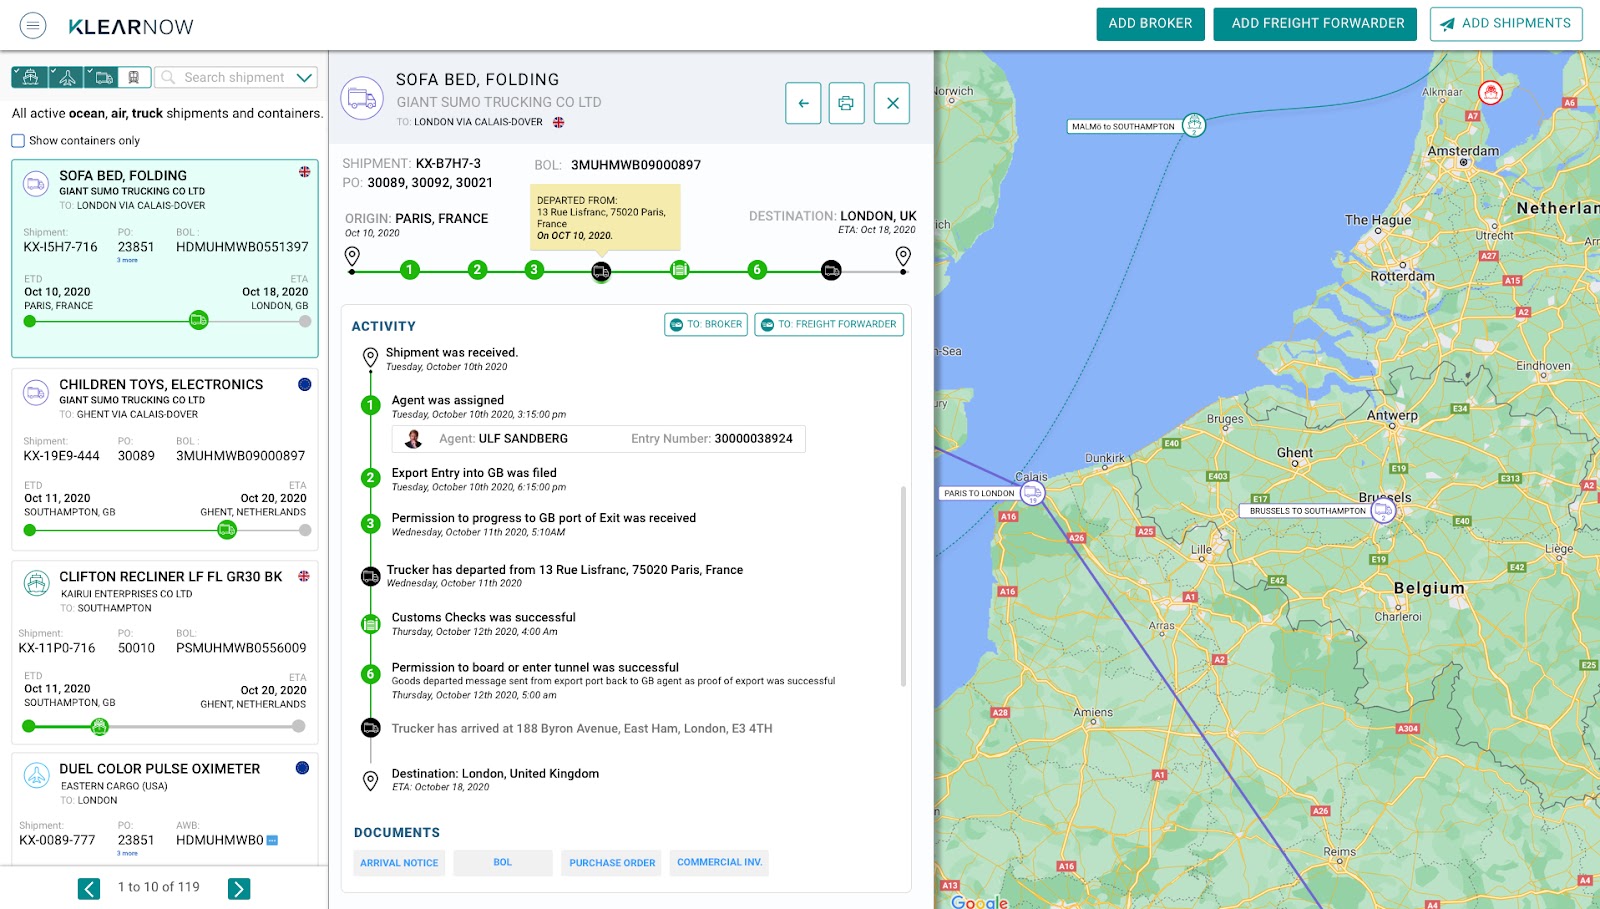This screenshot has width=1600, height=909.
Task: Click the large truck icon in detail header
Action: tap(362, 99)
